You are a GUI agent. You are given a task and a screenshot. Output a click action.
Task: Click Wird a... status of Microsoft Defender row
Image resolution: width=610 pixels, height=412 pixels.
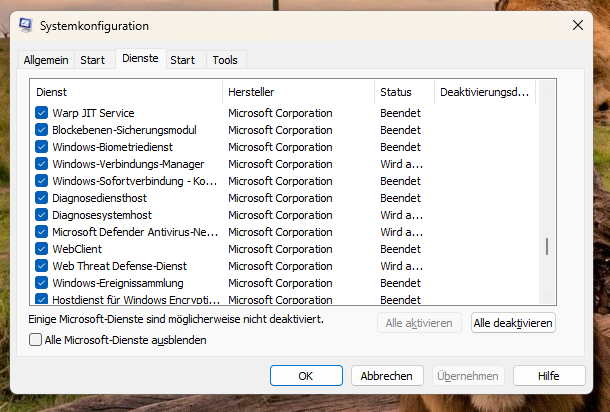(x=401, y=232)
